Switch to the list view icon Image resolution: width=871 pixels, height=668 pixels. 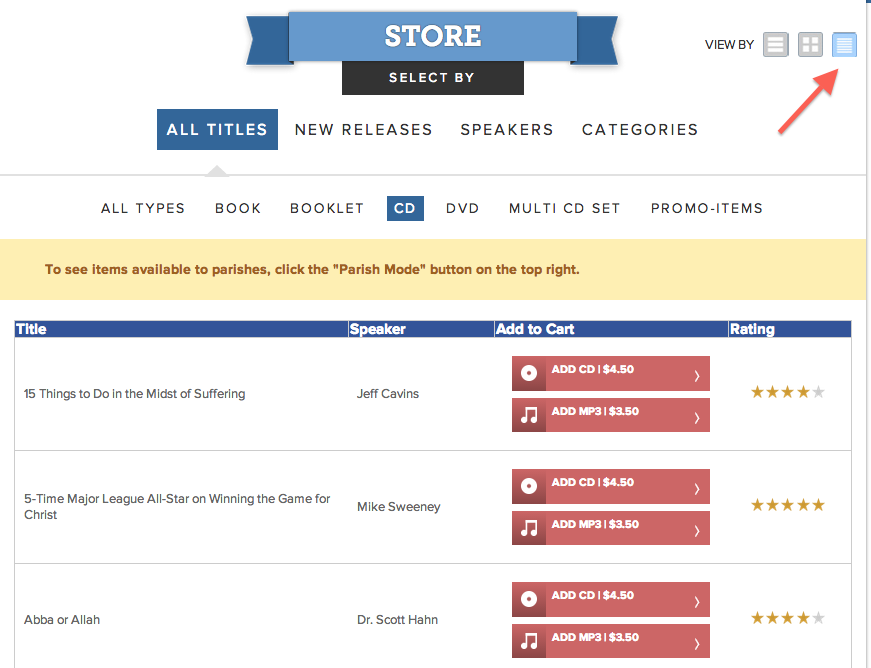776,44
